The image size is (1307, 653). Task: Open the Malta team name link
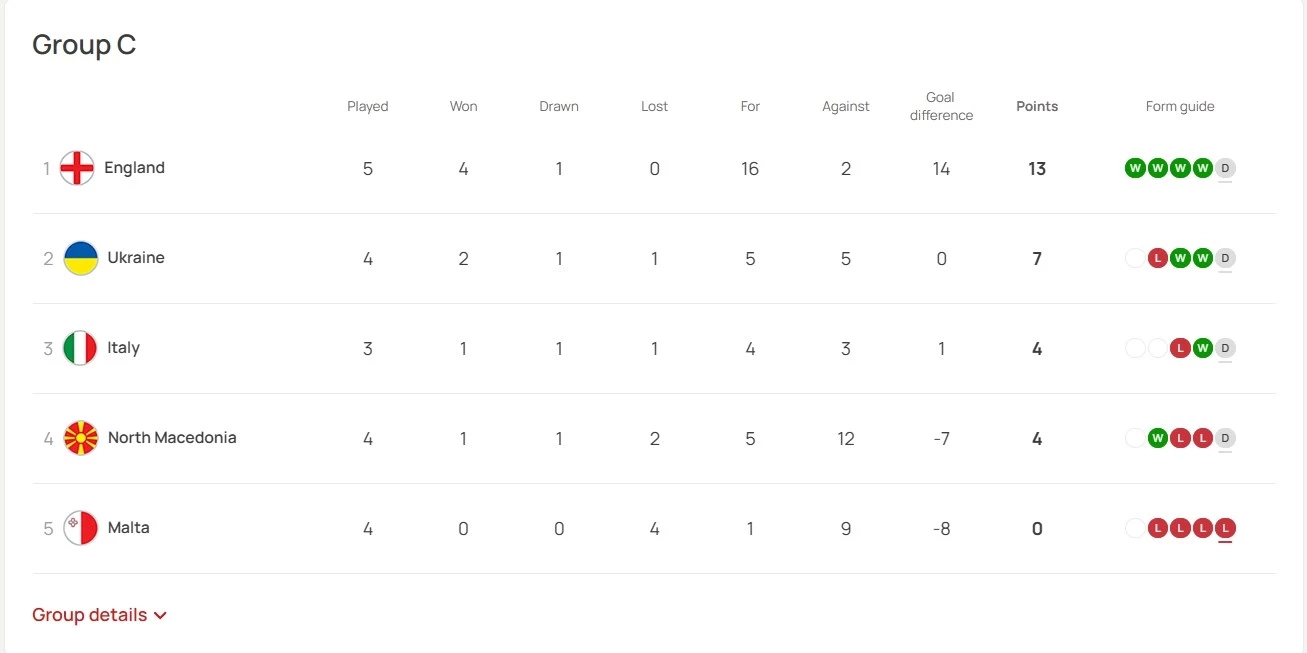coord(129,528)
